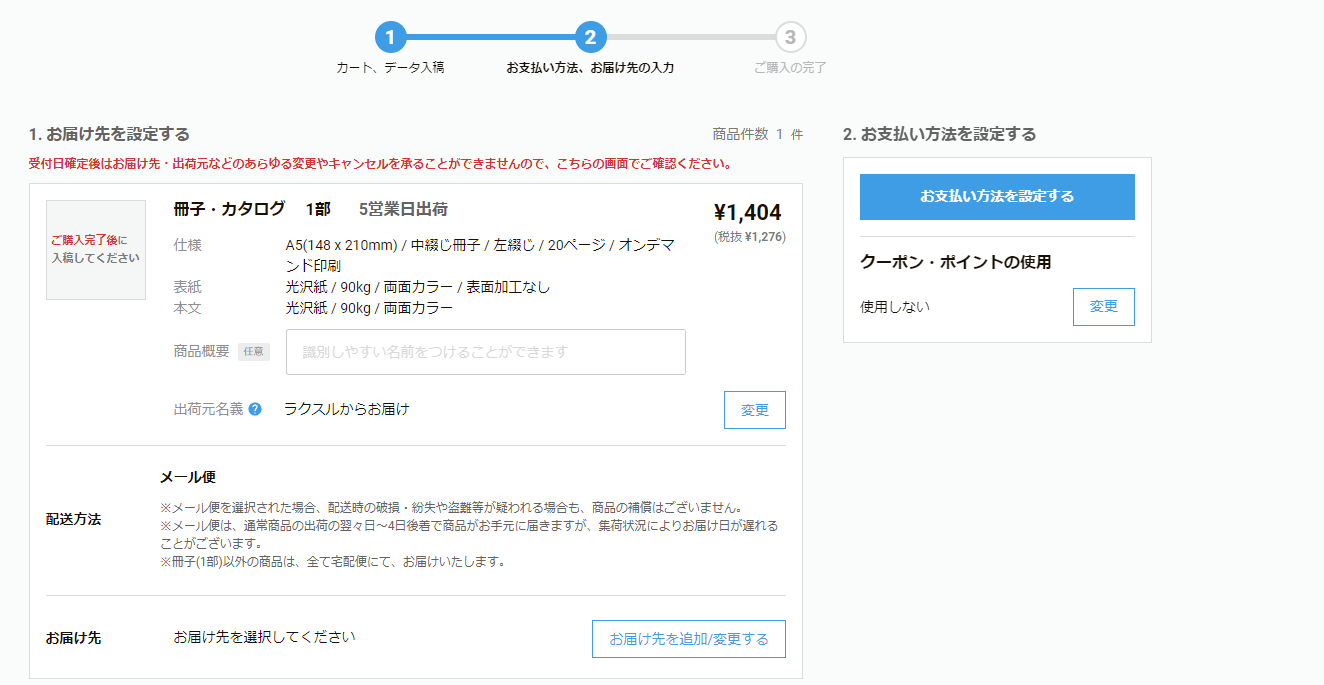Click 変更 beside ラクスルからお届け

point(754,409)
